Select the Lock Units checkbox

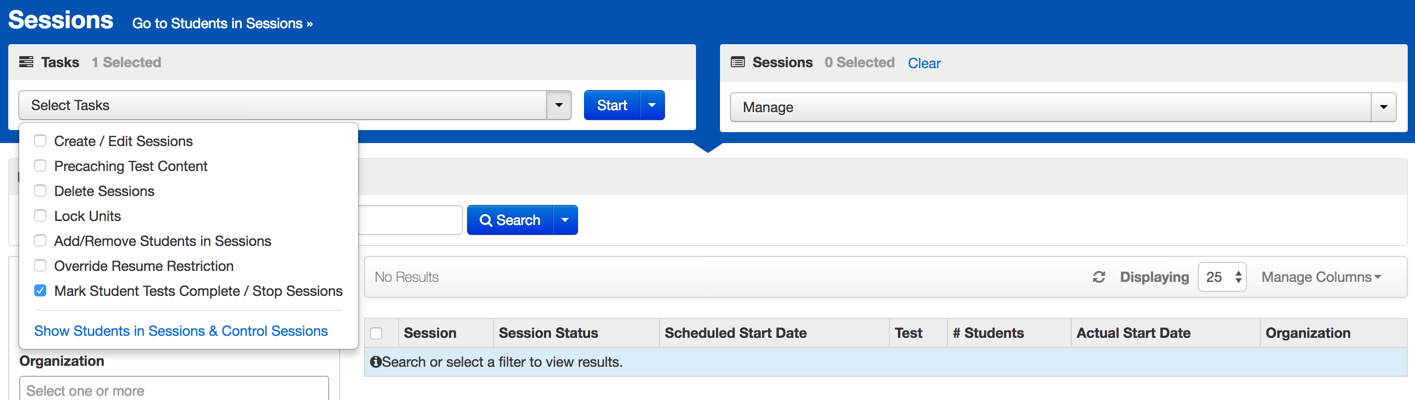(41, 216)
